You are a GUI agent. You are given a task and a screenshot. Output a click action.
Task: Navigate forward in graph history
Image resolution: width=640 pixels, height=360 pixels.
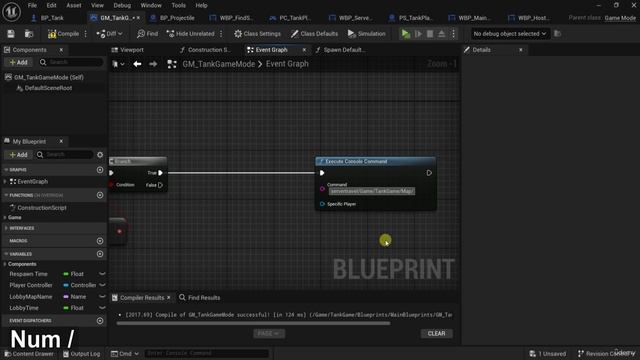(x=153, y=64)
